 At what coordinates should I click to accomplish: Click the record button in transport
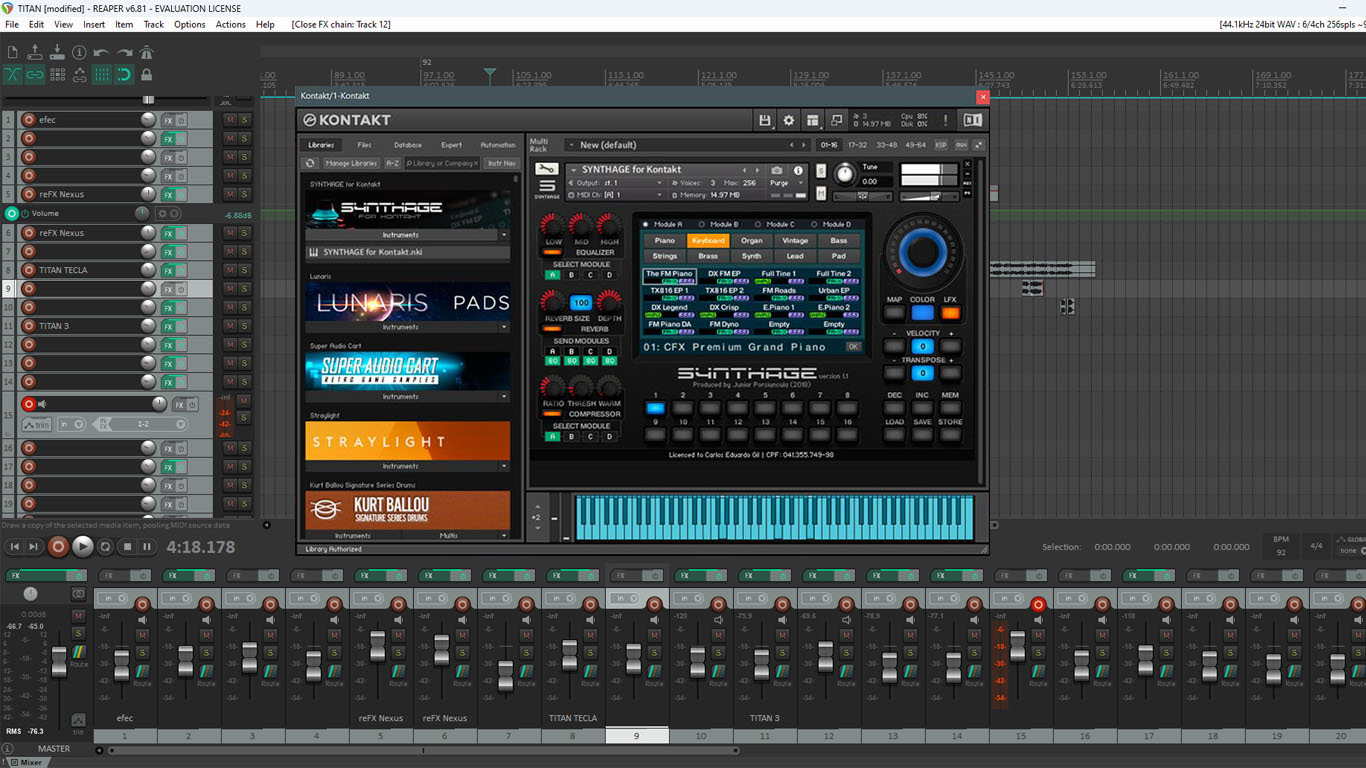pyautogui.click(x=58, y=546)
